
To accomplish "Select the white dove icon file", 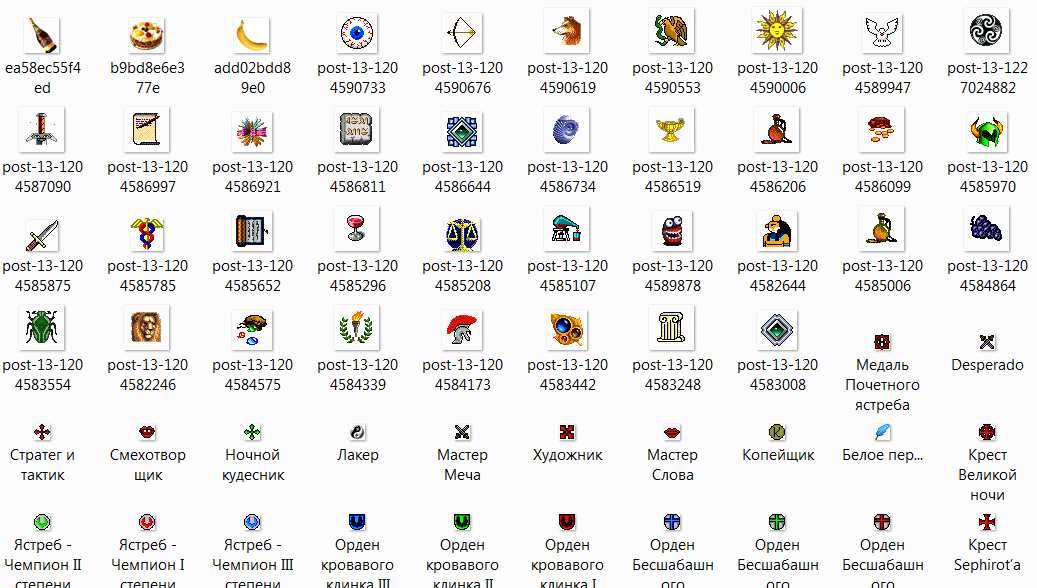I will pyautogui.click(x=882, y=33).
